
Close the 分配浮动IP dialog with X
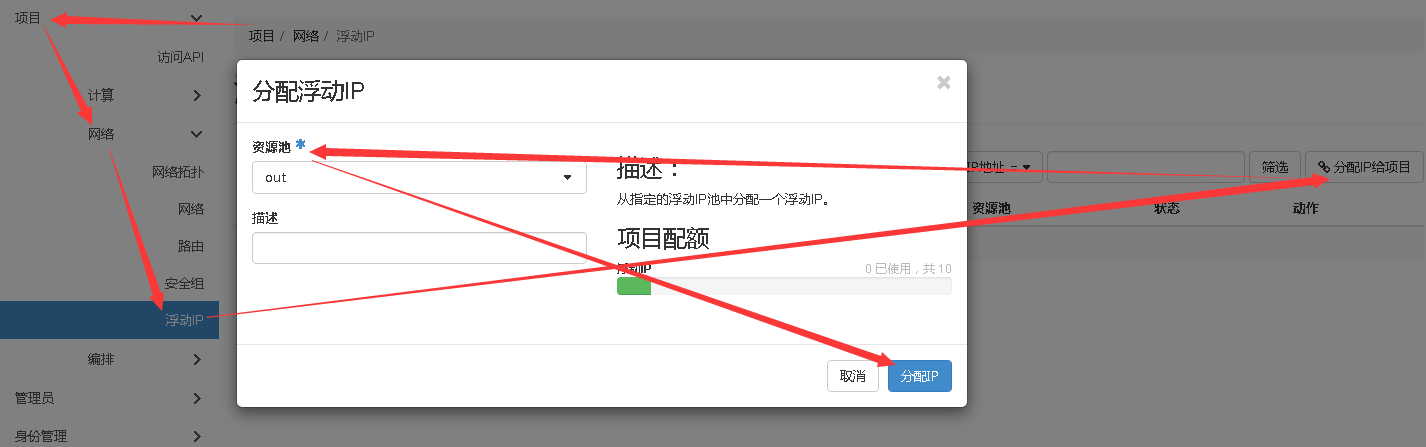click(943, 83)
